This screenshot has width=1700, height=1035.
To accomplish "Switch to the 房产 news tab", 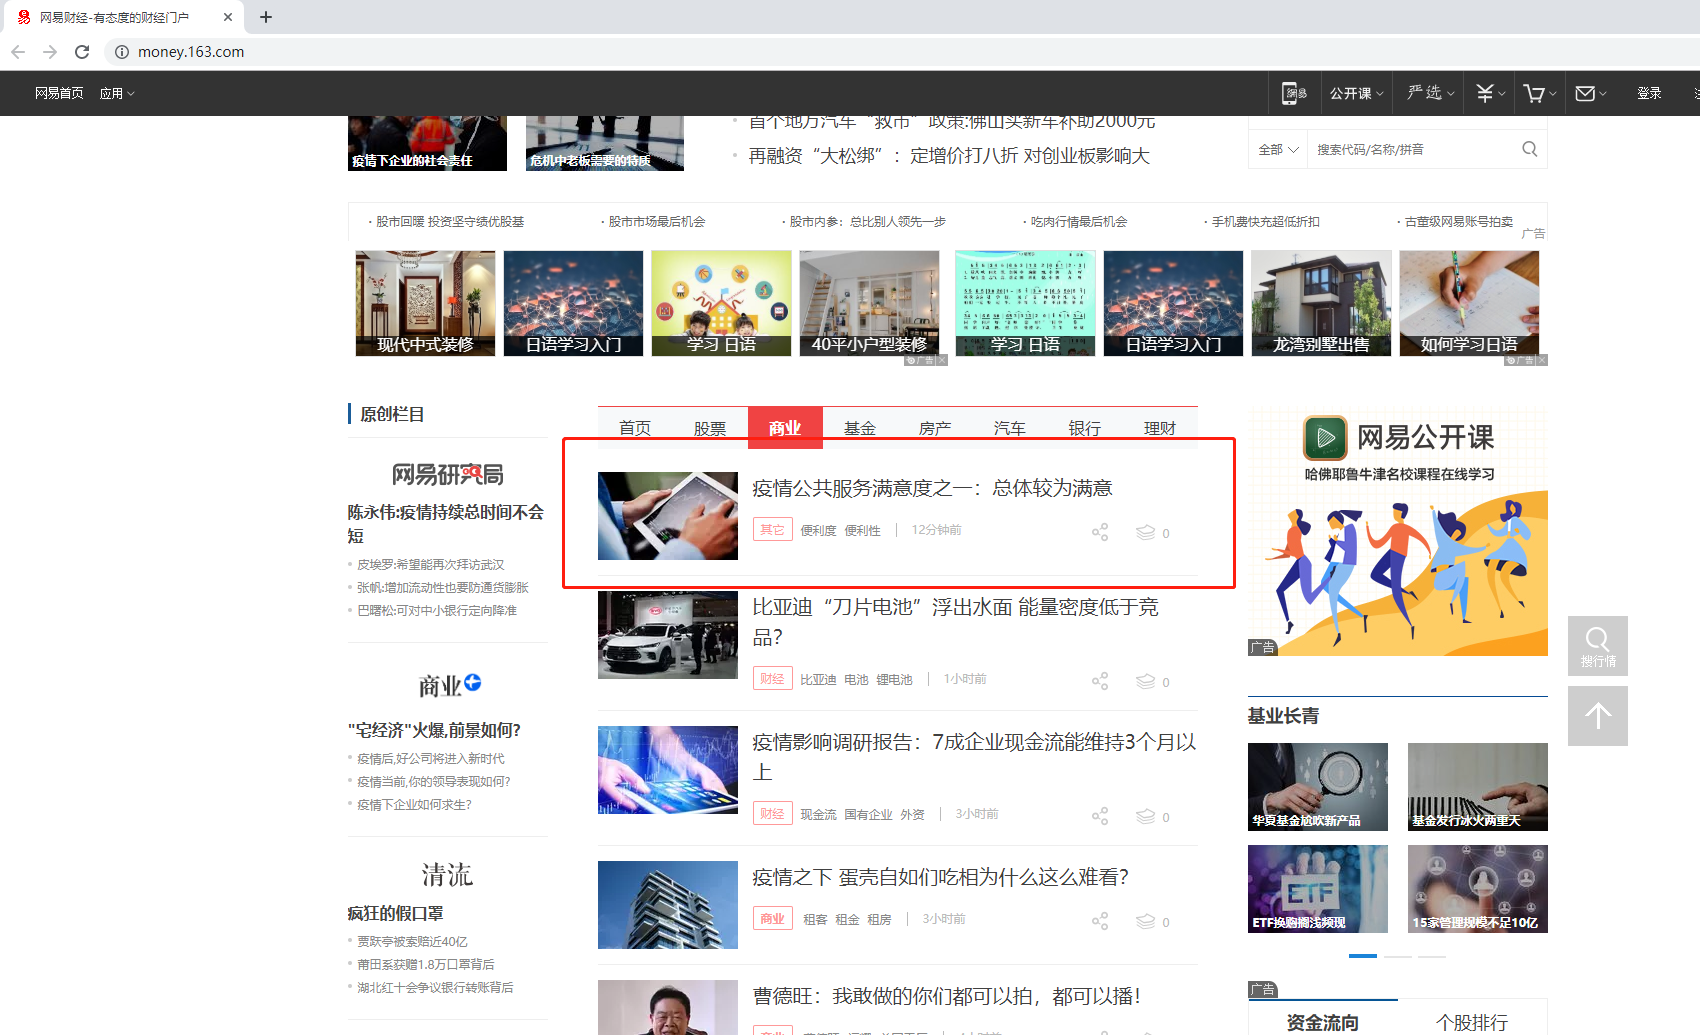I will click(935, 428).
